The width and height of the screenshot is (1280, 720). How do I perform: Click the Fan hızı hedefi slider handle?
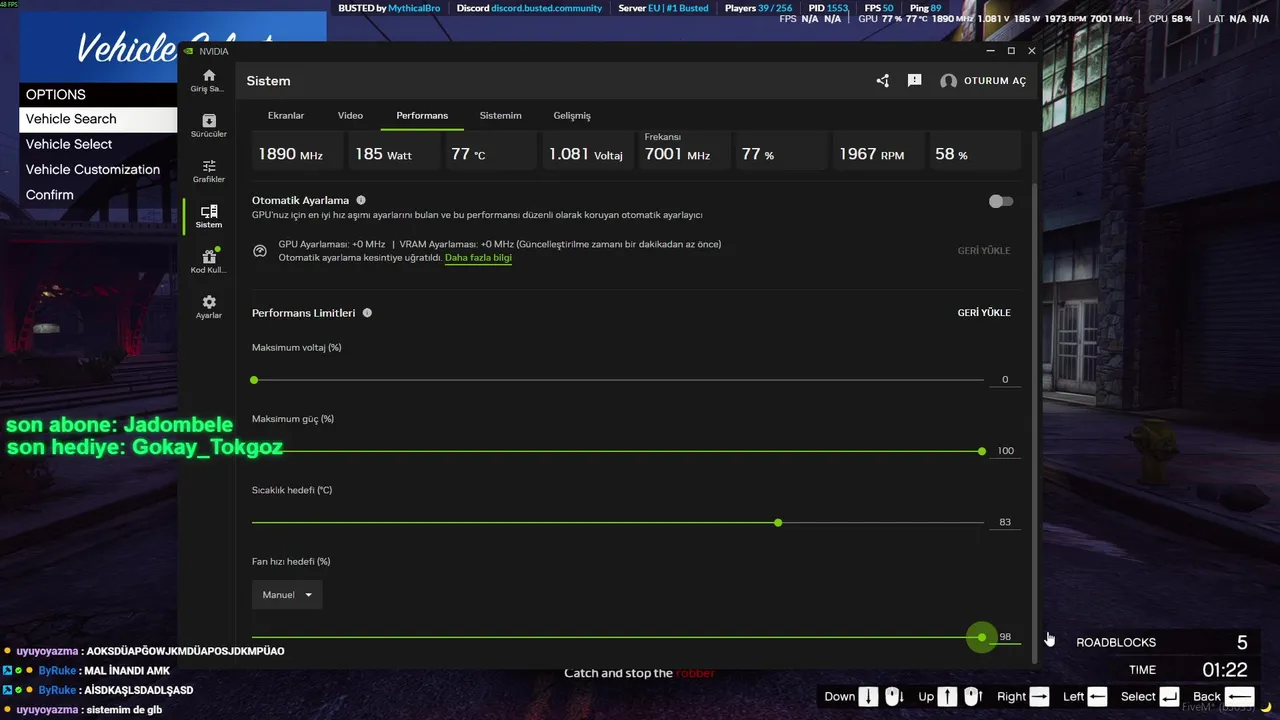pyautogui.click(x=982, y=637)
